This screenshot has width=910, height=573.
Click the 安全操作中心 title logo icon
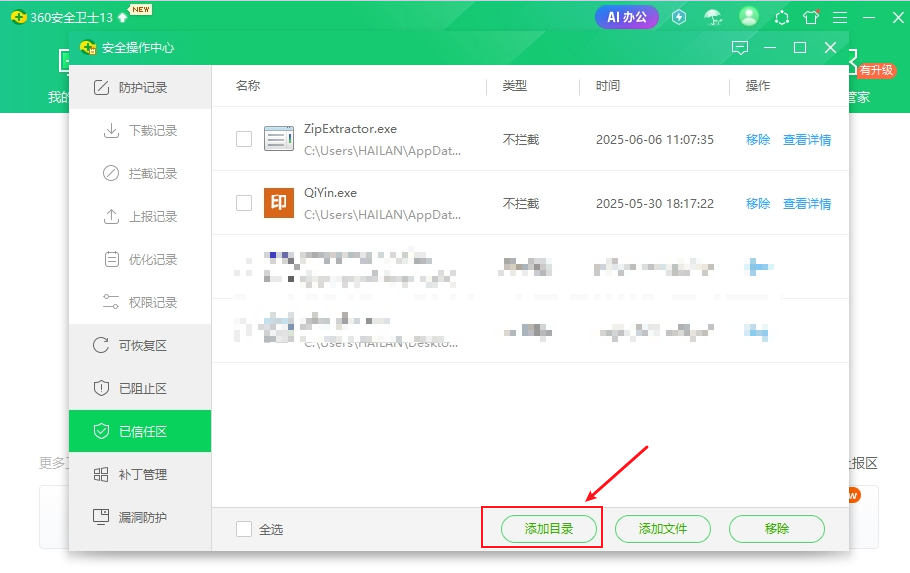point(88,48)
